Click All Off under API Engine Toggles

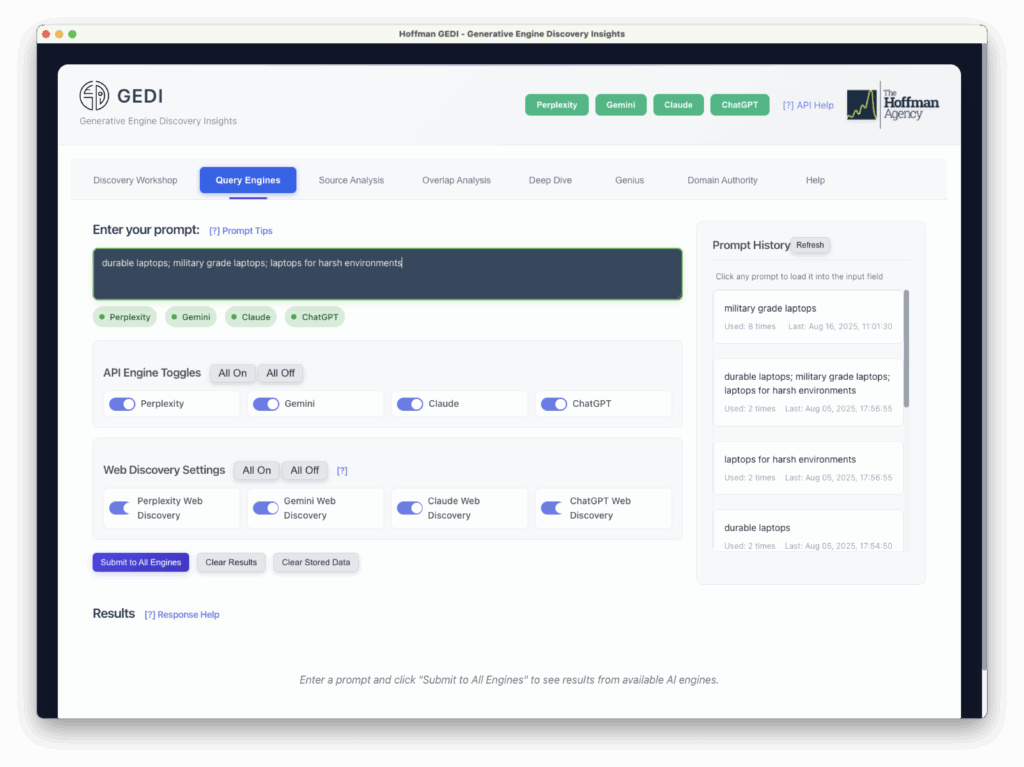[x=280, y=372]
